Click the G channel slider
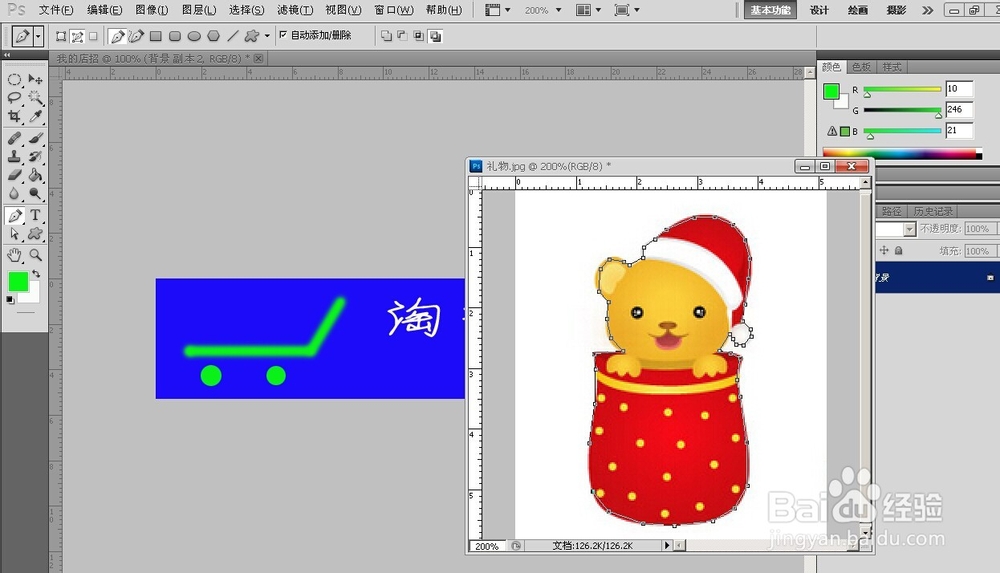 tap(902, 110)
